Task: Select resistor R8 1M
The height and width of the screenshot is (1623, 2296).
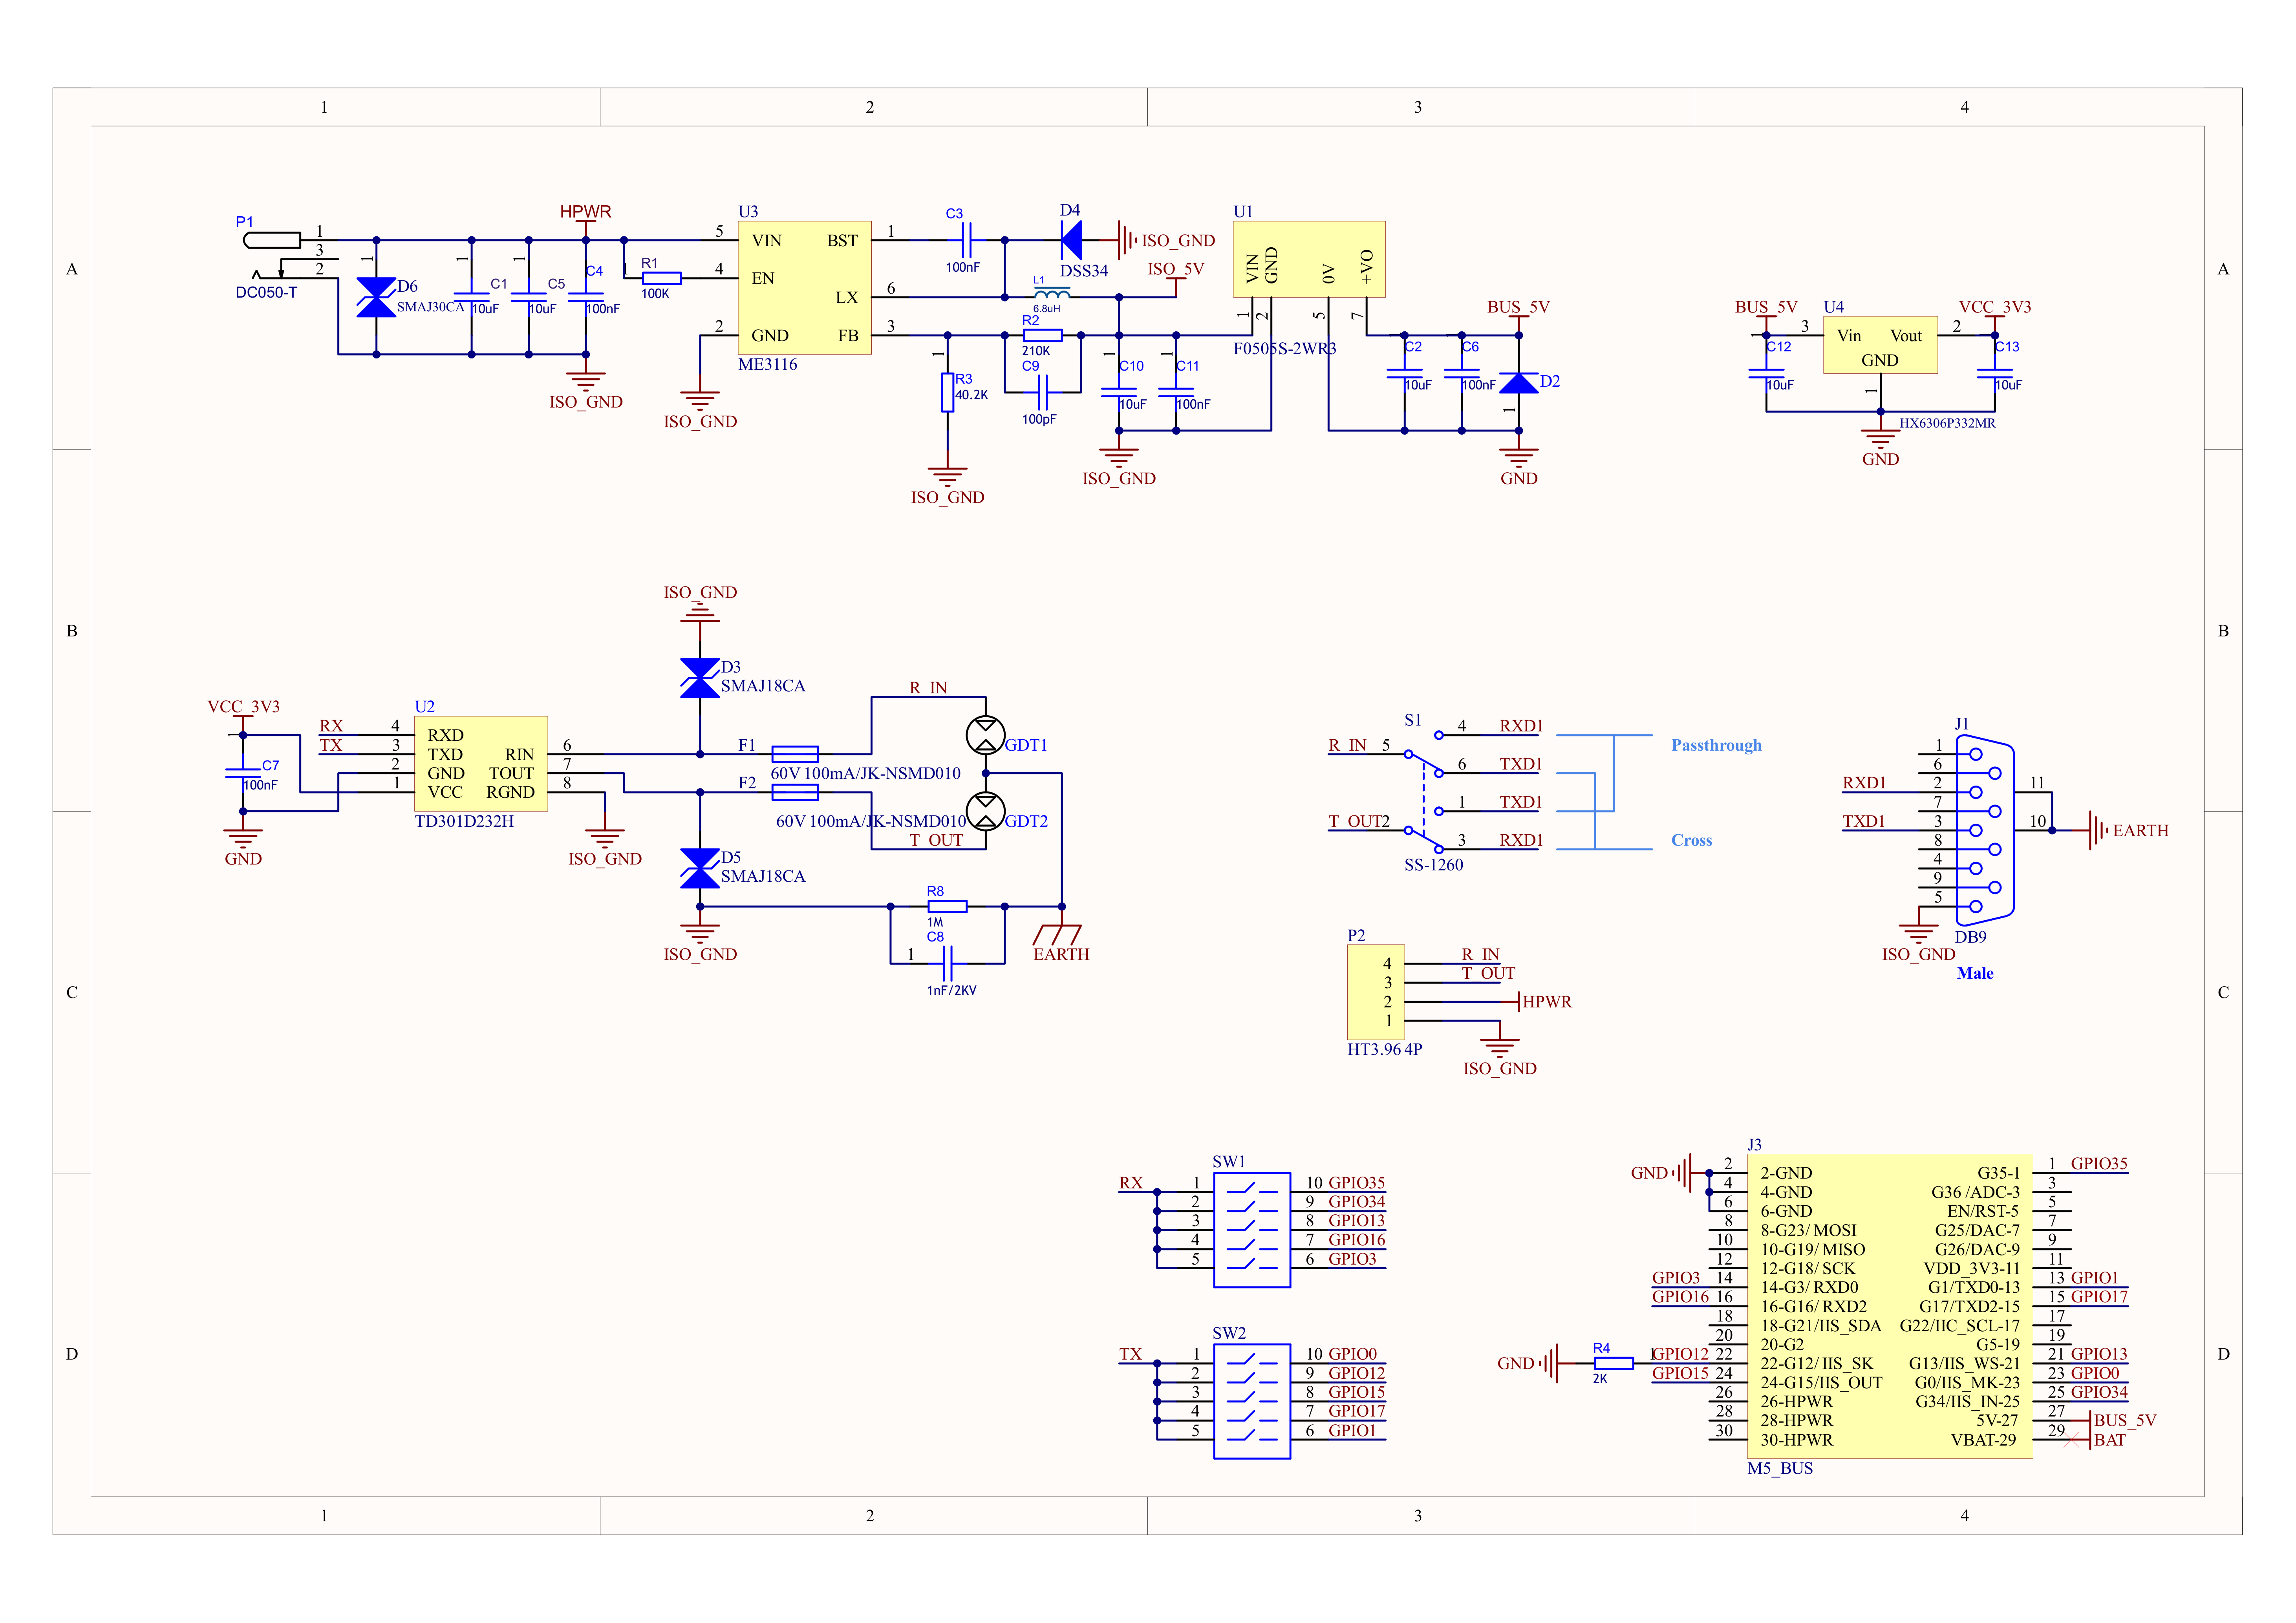Action: point(947,906)
